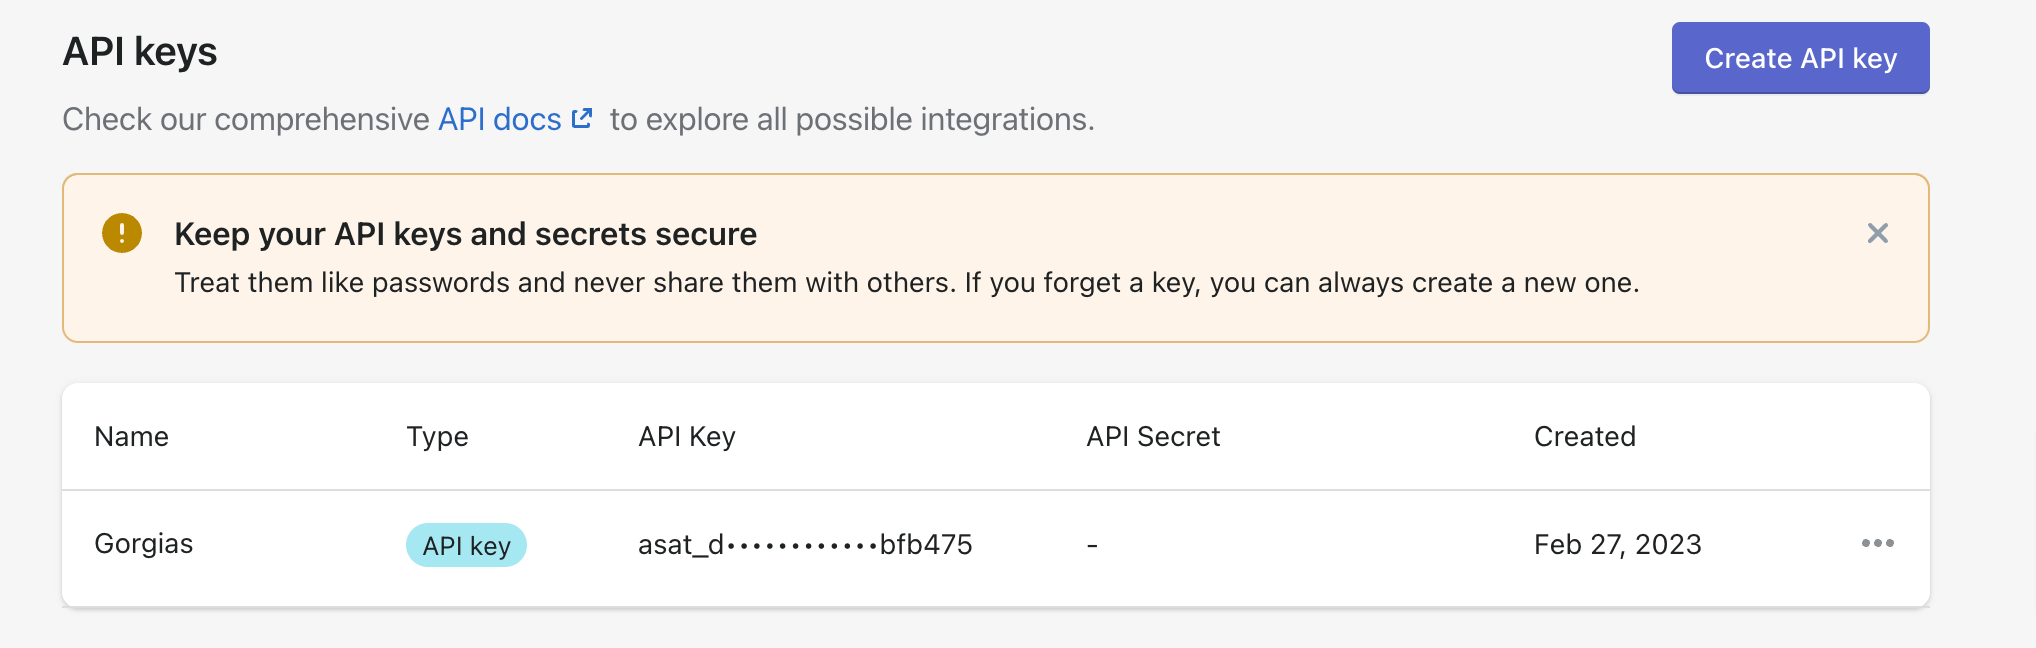Open the three-dot menu for Gorgias key
2036x648 pixels.
[1877, 543]
